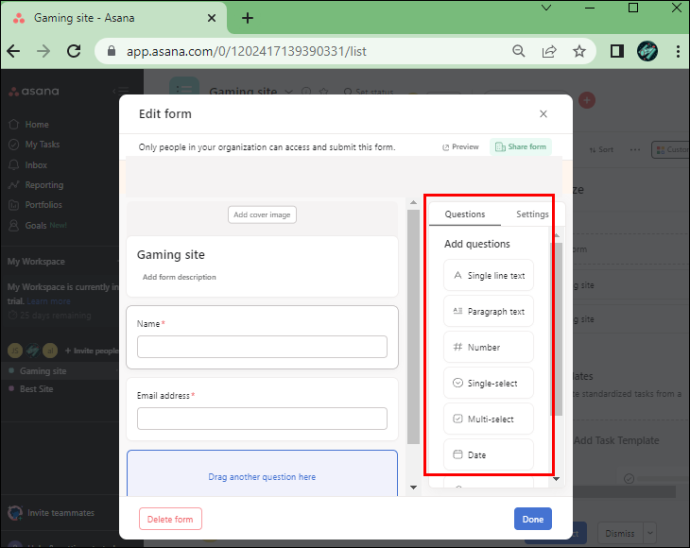Viewport: 690px width, 548px height.
Task: Click the Single-select circle icon
Action: click(458, 383)
